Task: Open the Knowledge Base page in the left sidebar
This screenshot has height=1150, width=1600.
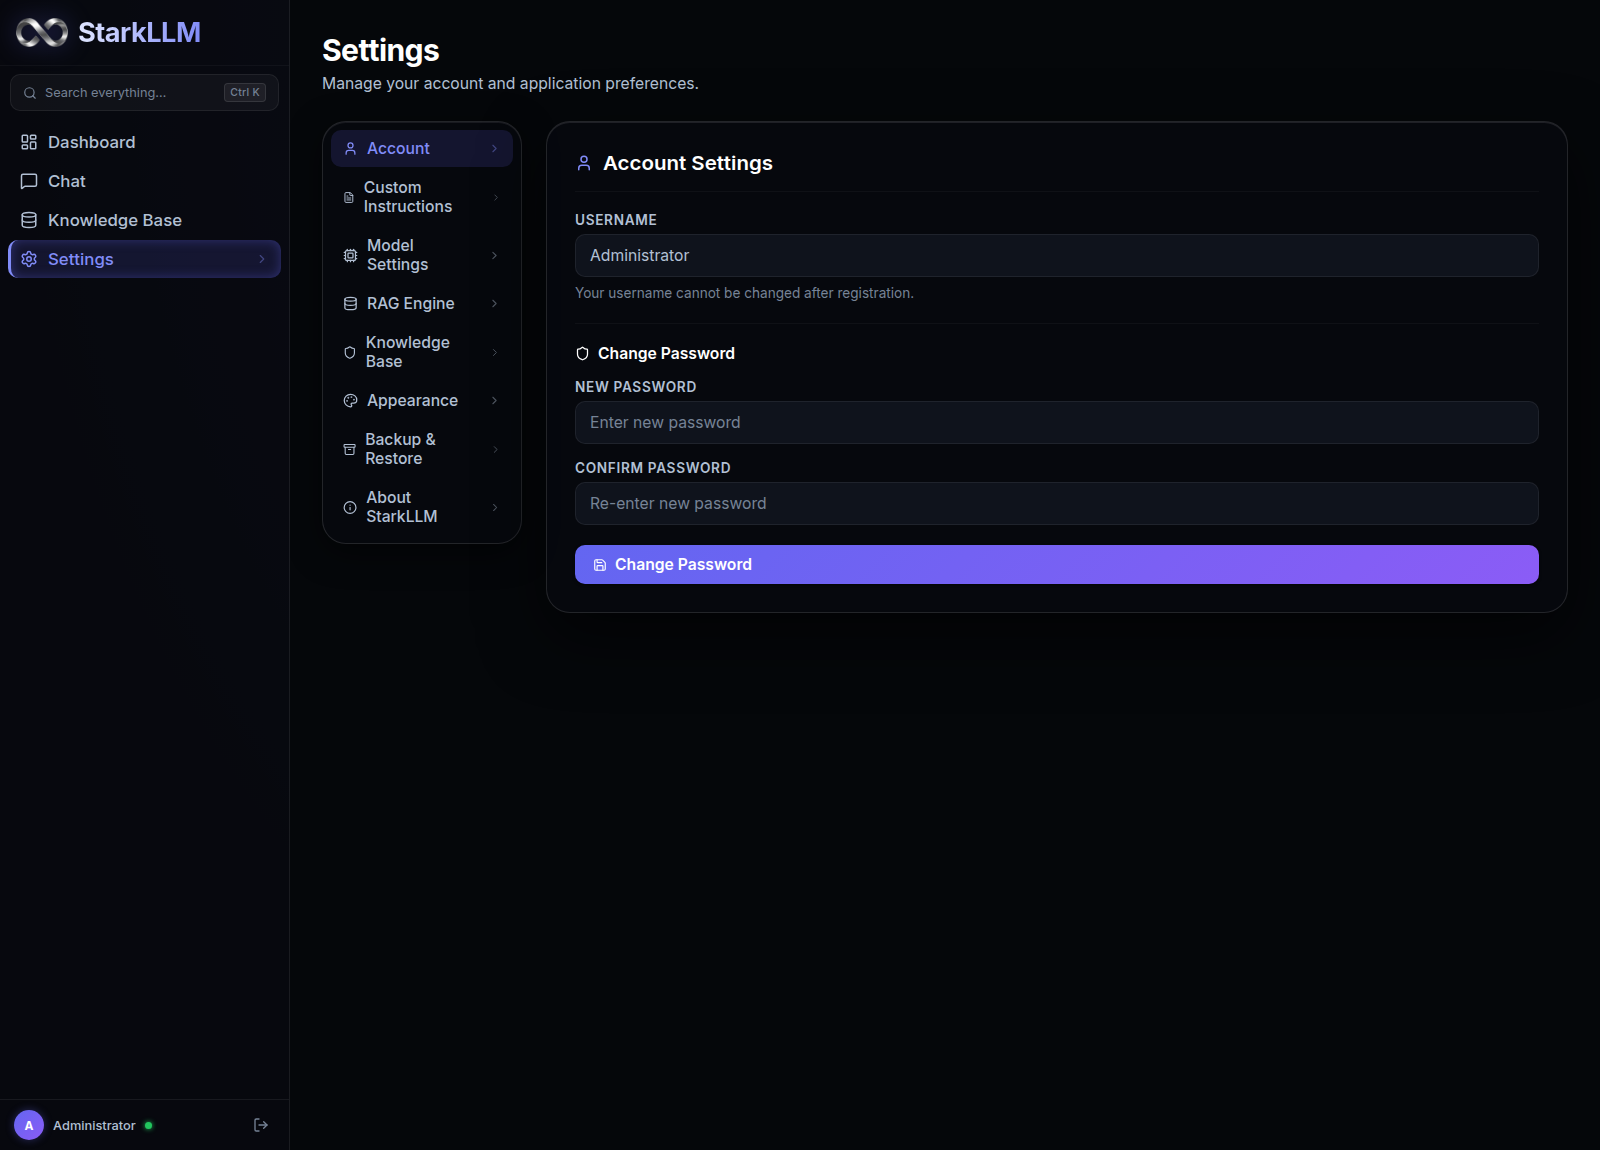Action: [144, 220]
